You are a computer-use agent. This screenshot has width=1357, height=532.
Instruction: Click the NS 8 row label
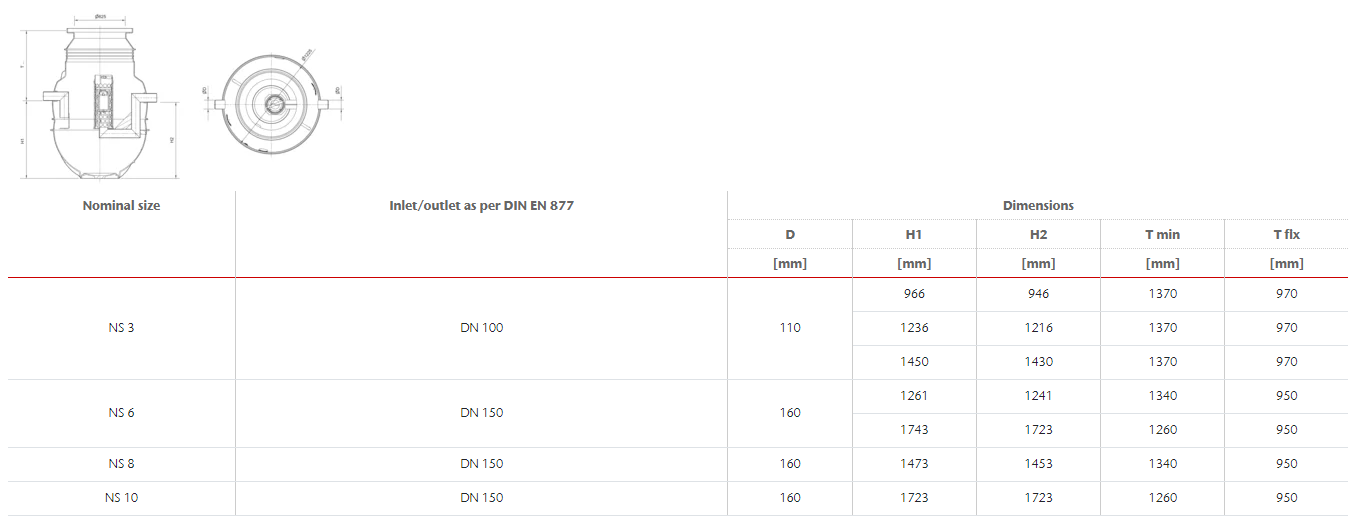[x=121, y=464]
